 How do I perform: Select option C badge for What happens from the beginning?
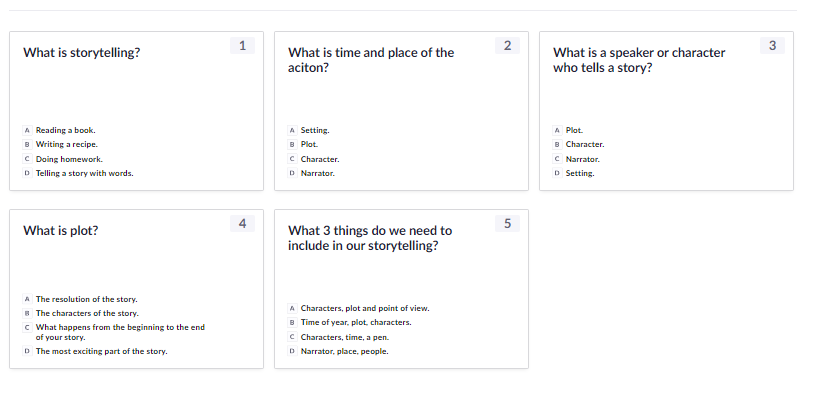tap(27, 327)
